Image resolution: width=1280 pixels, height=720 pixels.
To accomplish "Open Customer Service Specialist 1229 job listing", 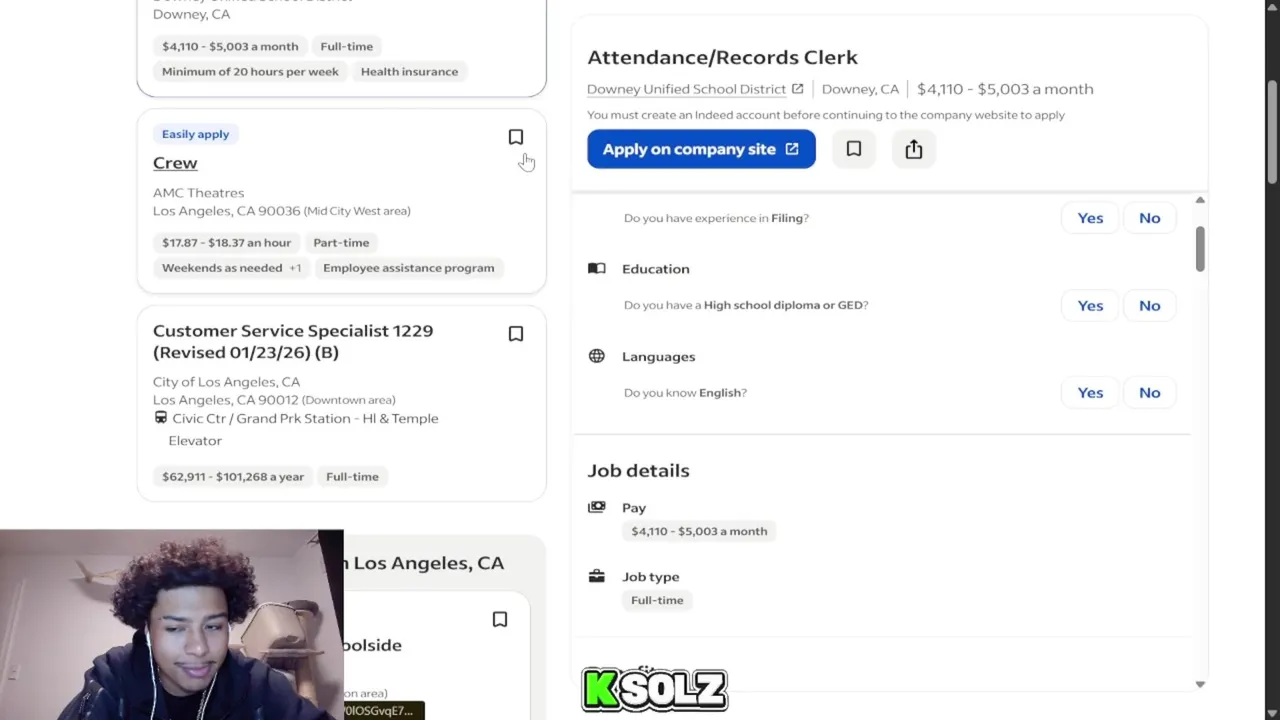I will (293, 341).
